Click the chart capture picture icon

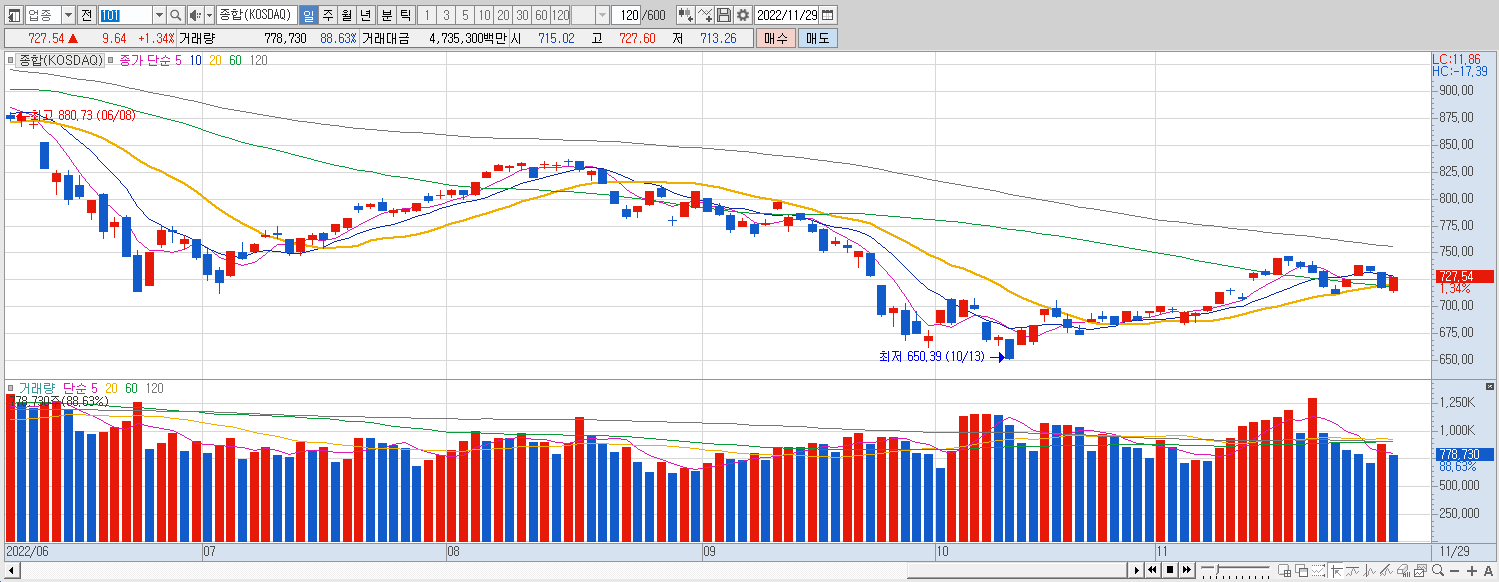pos(1421,570)
